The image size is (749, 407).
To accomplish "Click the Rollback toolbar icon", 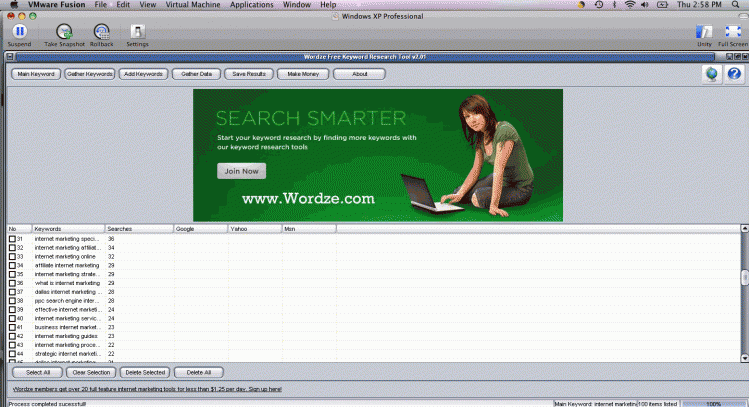I will (101, 32).
